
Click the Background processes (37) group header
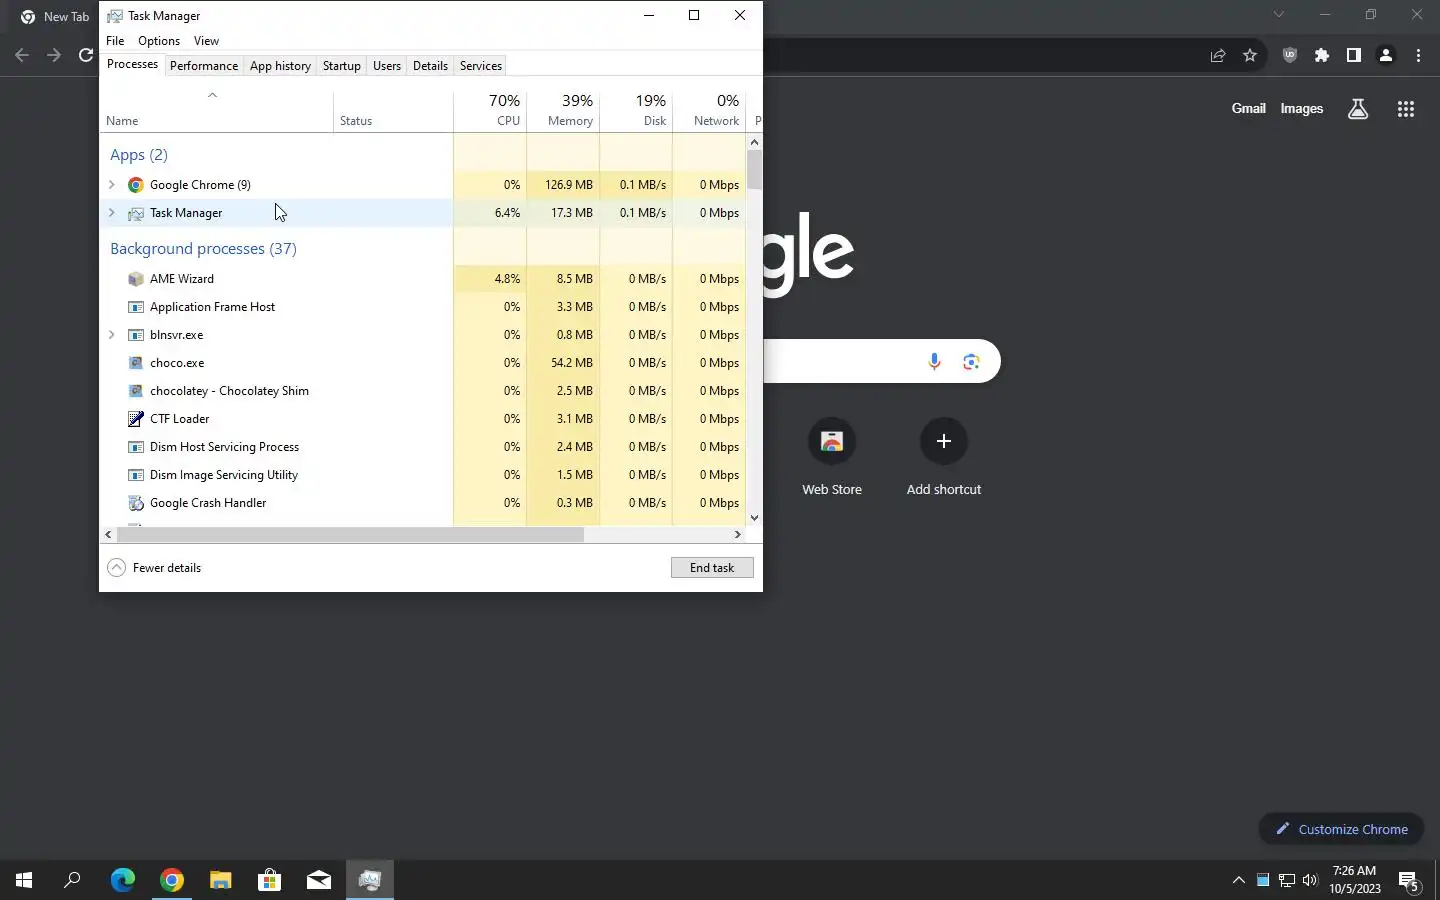[x=203, y=249]
